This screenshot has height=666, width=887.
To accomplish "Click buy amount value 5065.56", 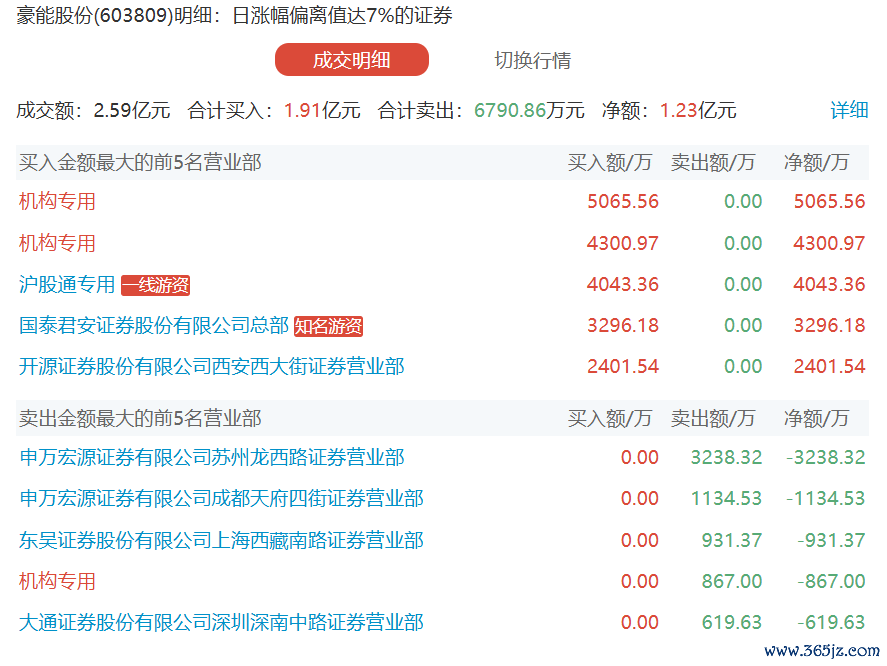I will [623, 201].
